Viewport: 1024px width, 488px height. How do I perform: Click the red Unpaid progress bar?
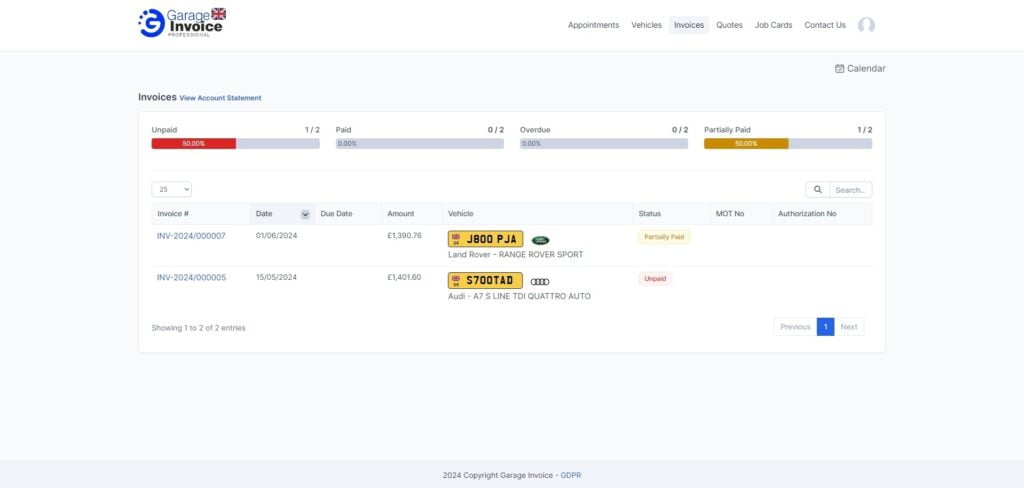point(193,144)
